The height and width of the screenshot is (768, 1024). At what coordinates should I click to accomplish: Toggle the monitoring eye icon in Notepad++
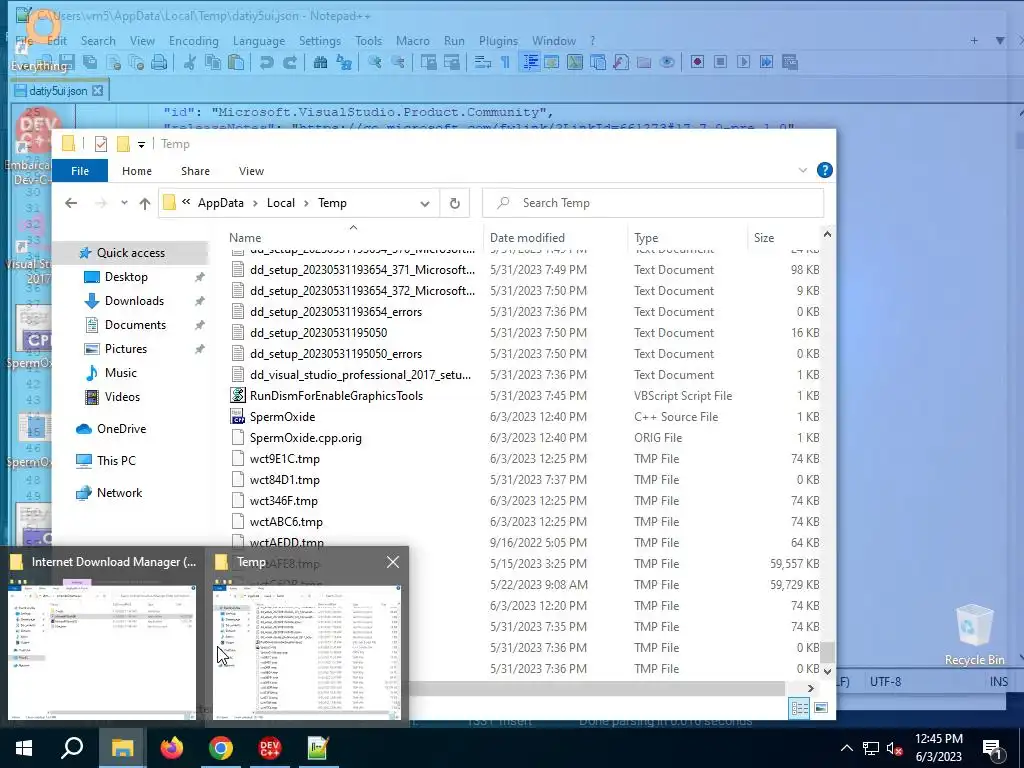pos(667,63)
